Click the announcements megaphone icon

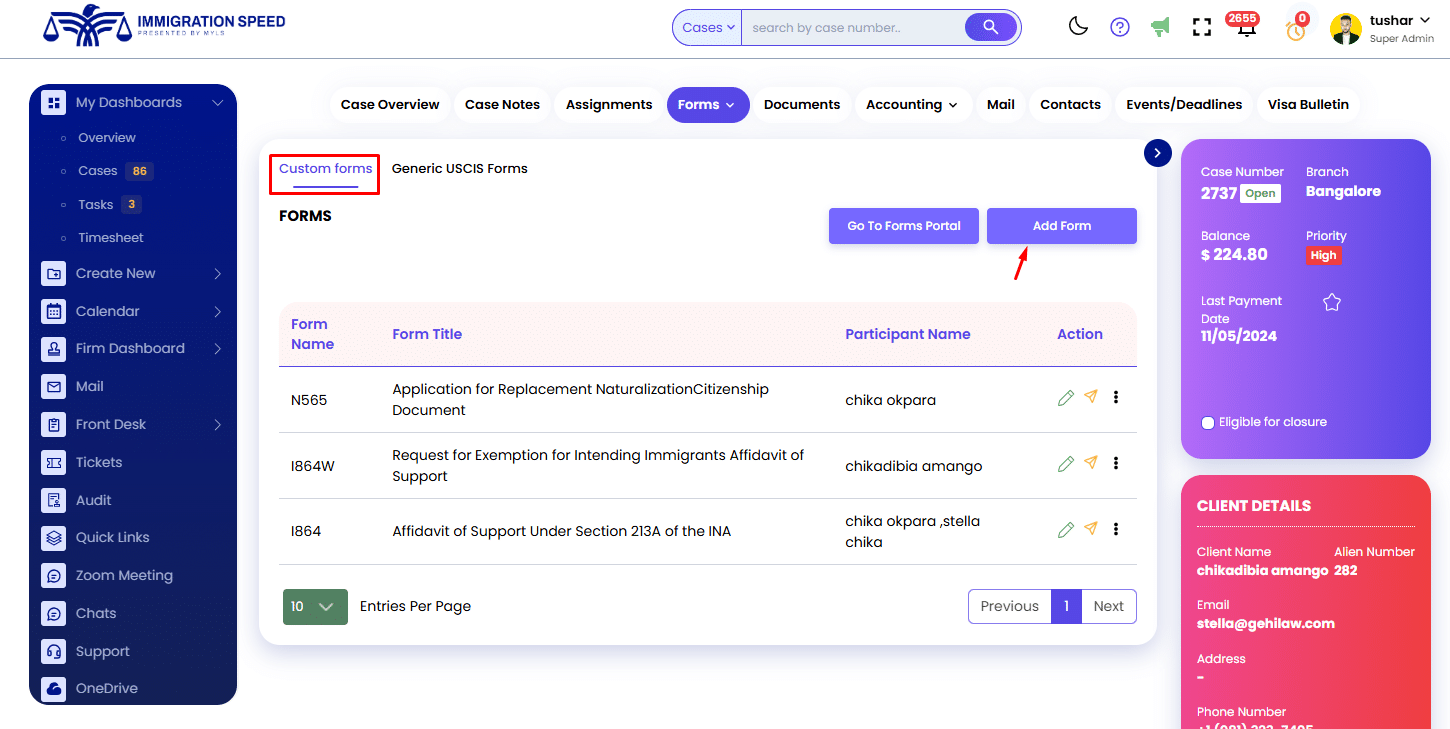[1160, 27]
